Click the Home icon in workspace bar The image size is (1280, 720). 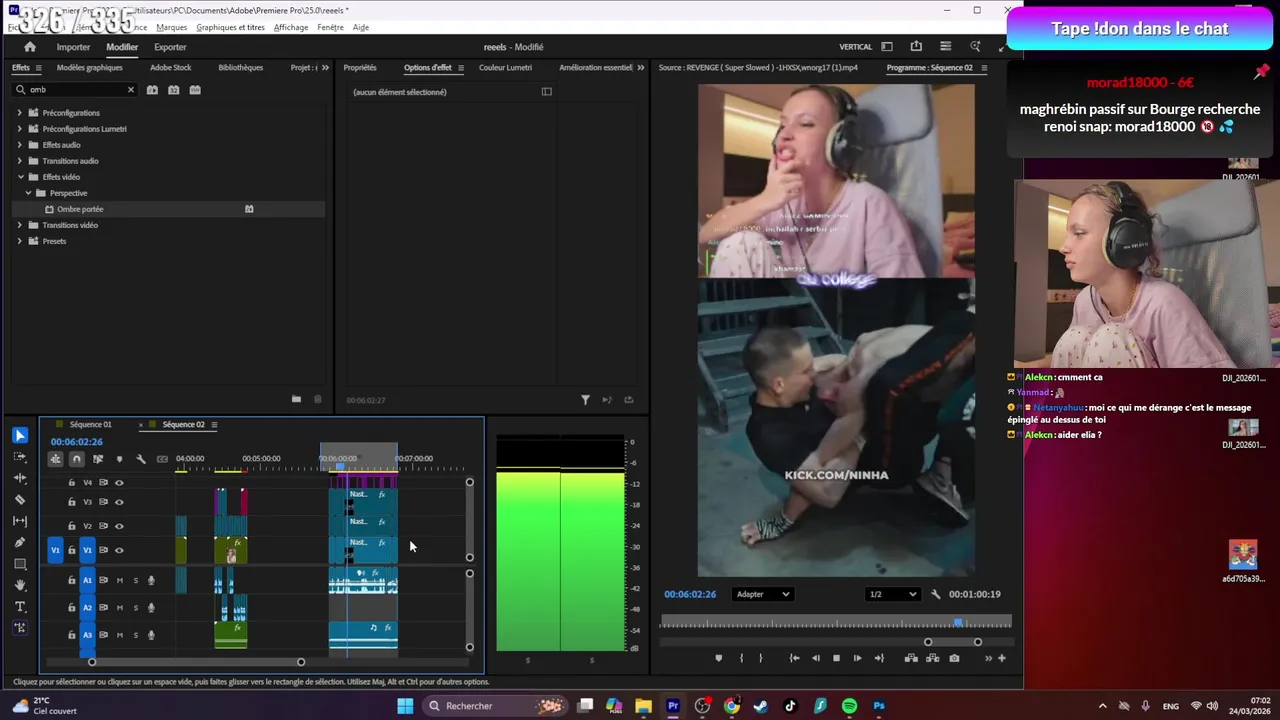coord(30,47)
